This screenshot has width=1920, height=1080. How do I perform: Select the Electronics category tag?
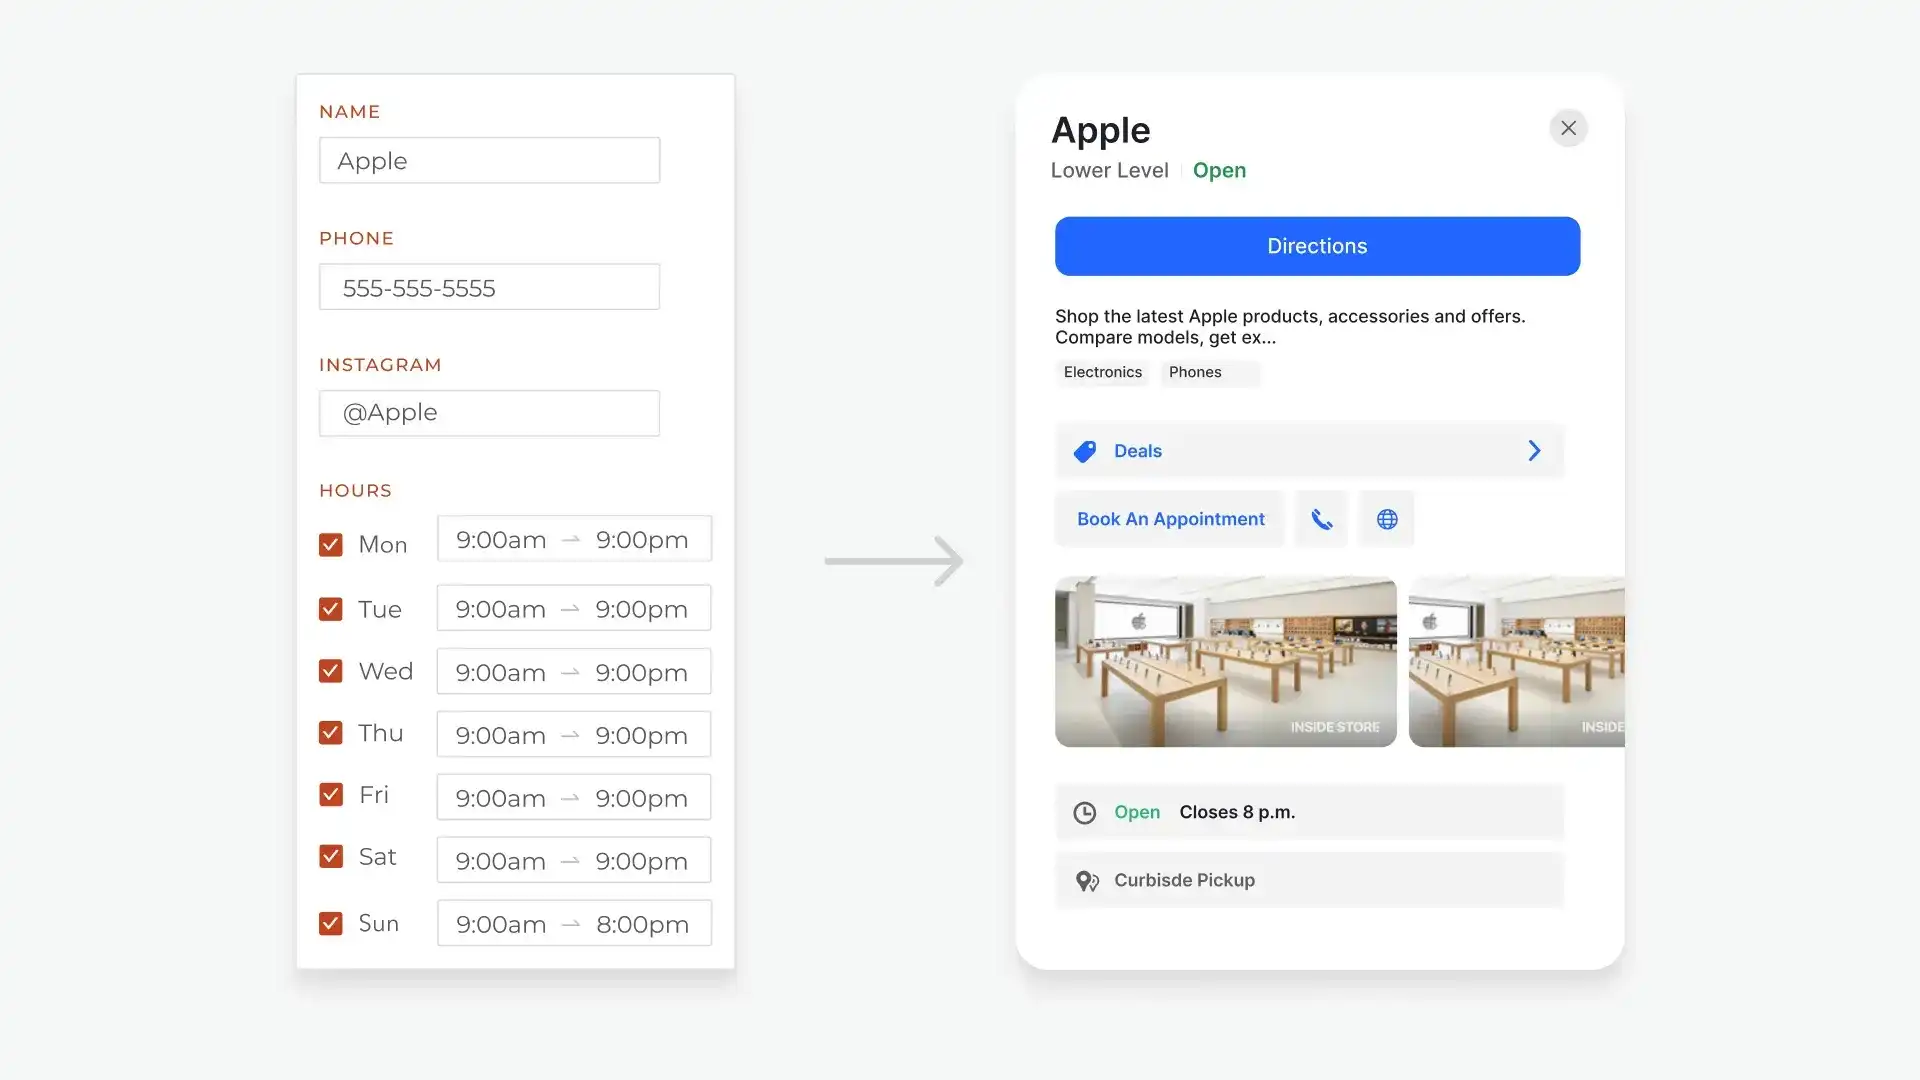coord(1101,372)
